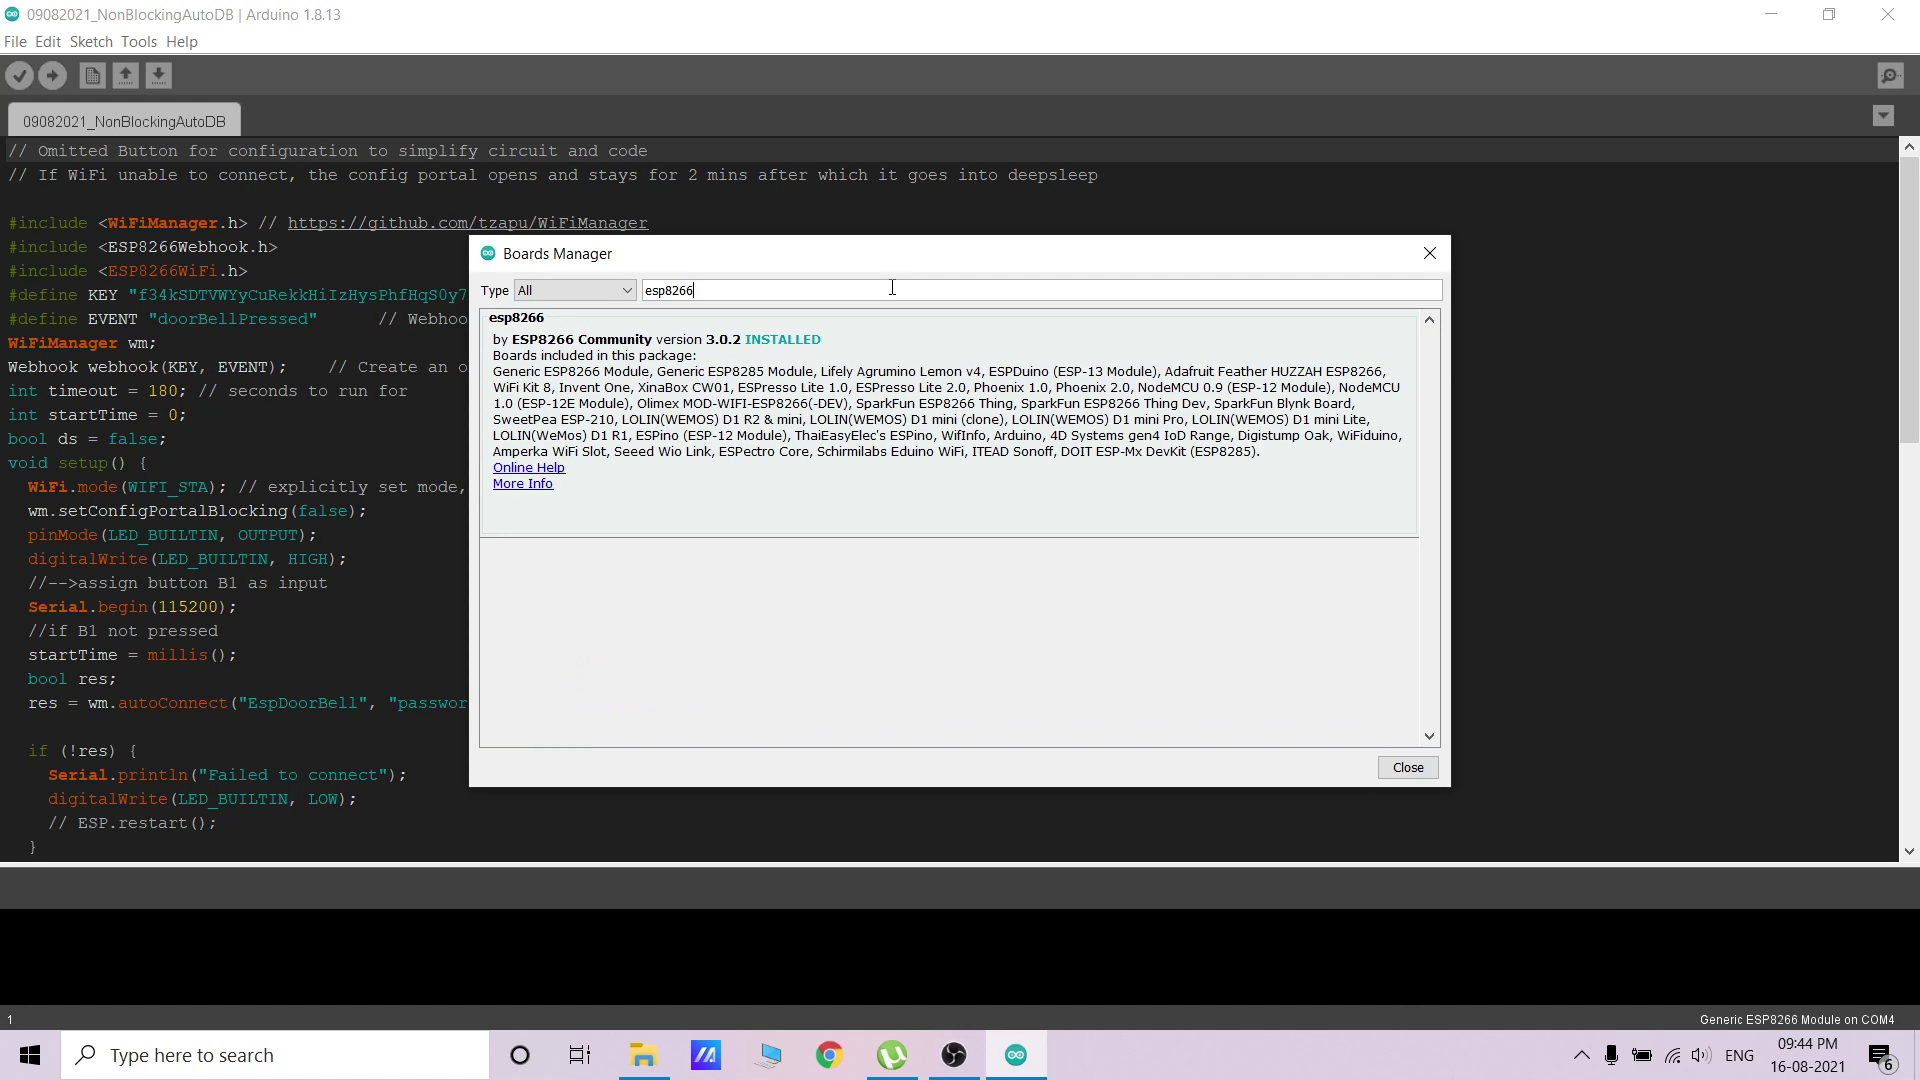This screenshot has width=1920, height=1080.
Task: Open the volume speaker tray icon
Action: [x=1701, y=1056]
